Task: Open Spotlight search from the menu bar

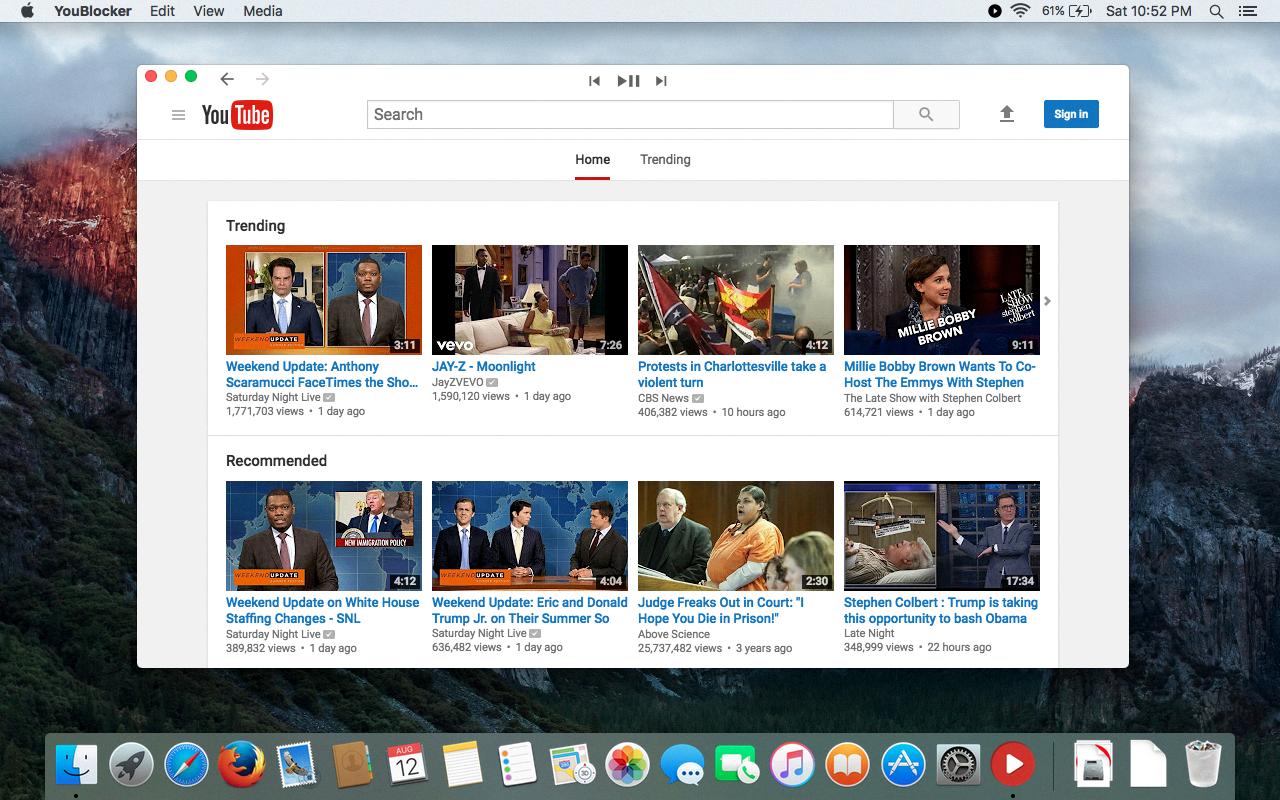Action: (1215, 11)
